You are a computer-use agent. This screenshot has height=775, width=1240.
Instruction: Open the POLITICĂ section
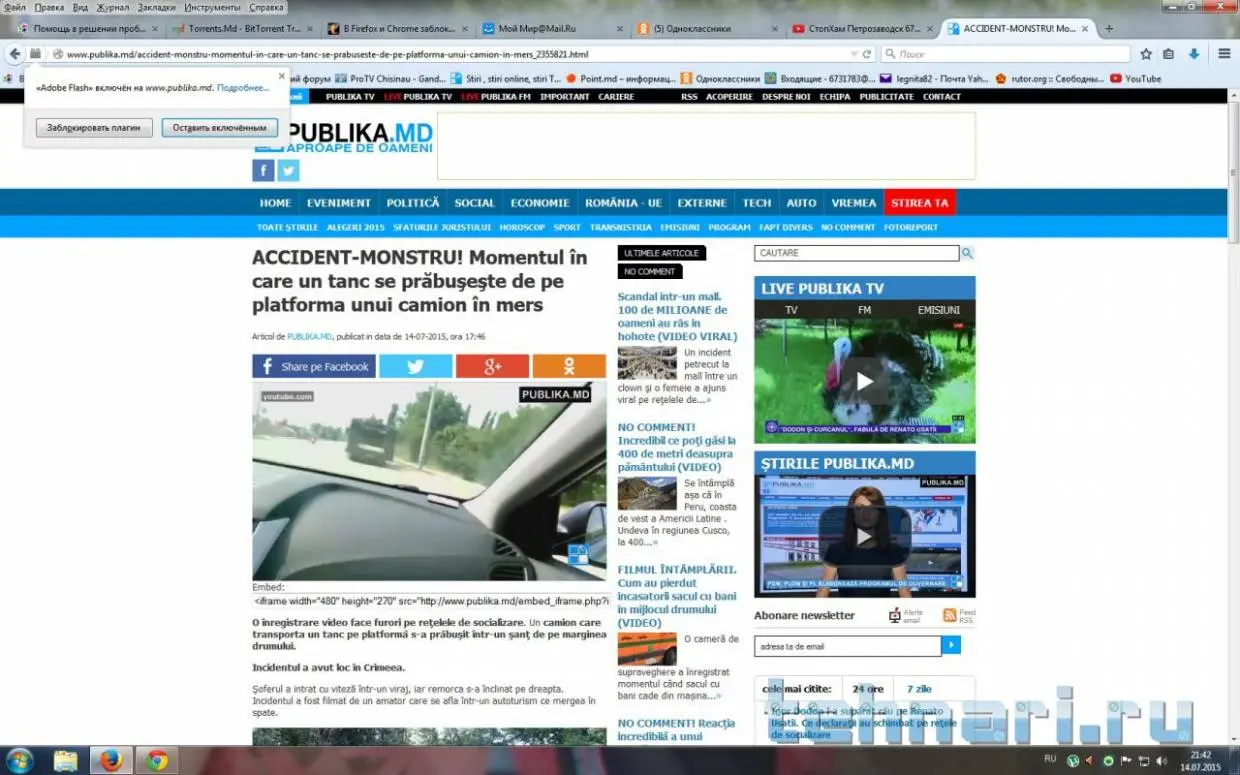coord(413,202)
